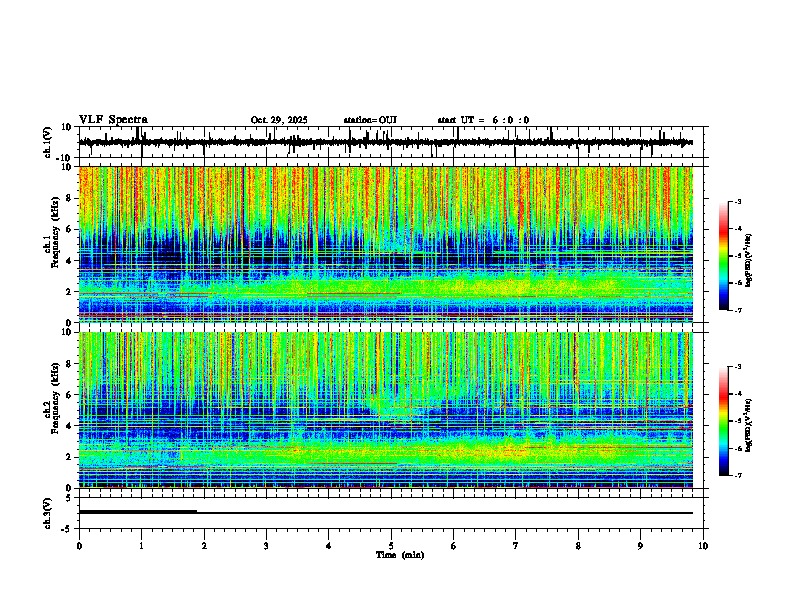Viewport: 792px width, 612px height.
Task: Click the time axis tick label "4"
Action: pos(329,546)
